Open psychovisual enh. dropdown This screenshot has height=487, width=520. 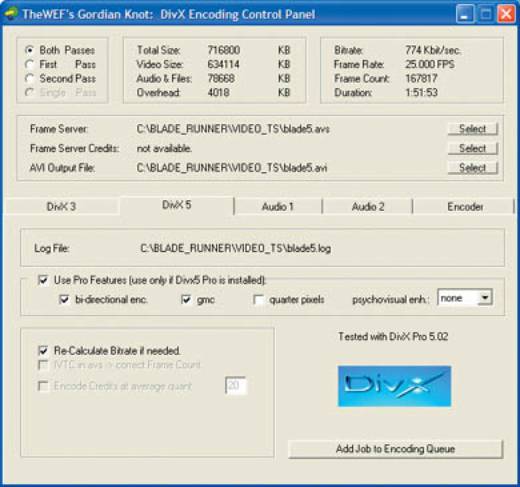[485, 297]
